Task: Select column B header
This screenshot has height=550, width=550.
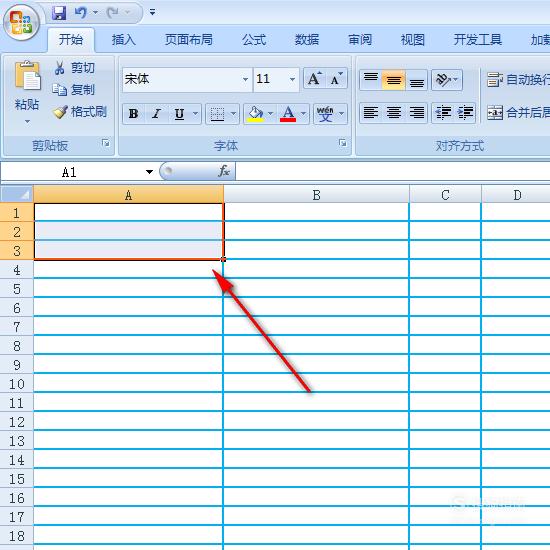Action: click(316, 194)
